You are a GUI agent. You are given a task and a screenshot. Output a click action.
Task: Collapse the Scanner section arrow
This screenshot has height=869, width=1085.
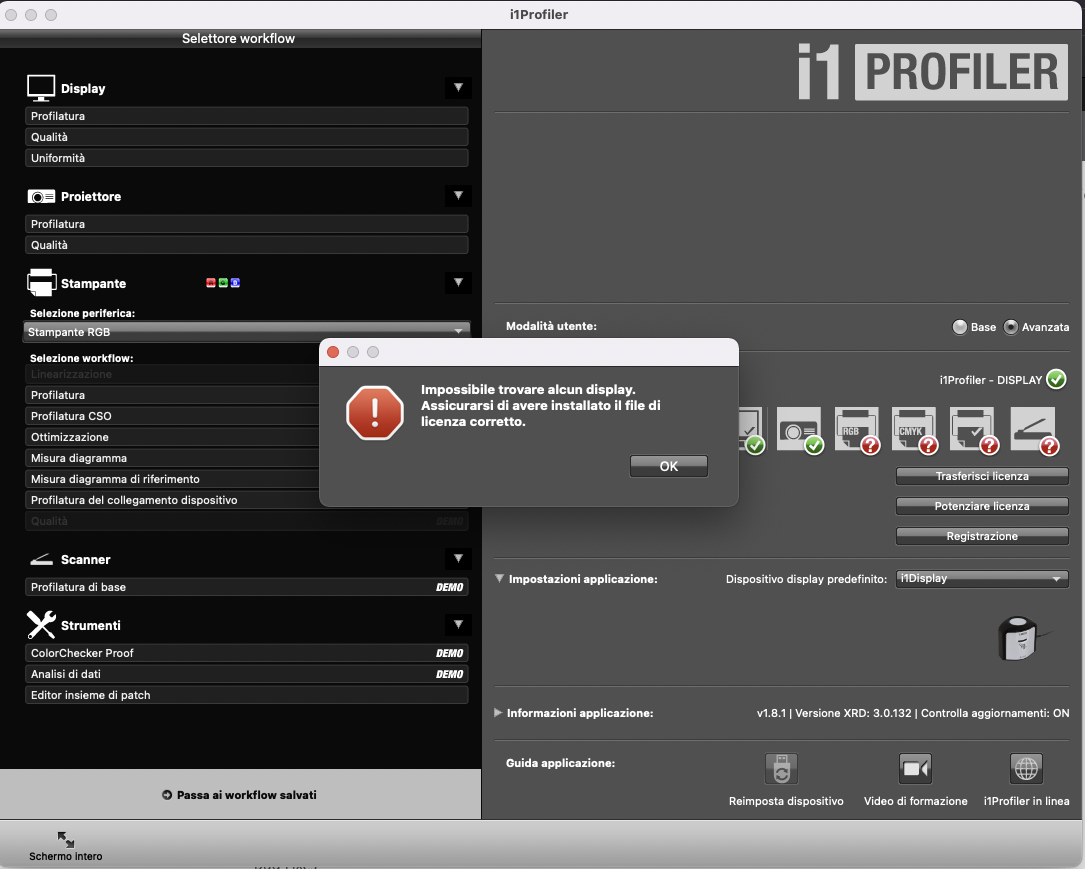[x=458, y=558]
